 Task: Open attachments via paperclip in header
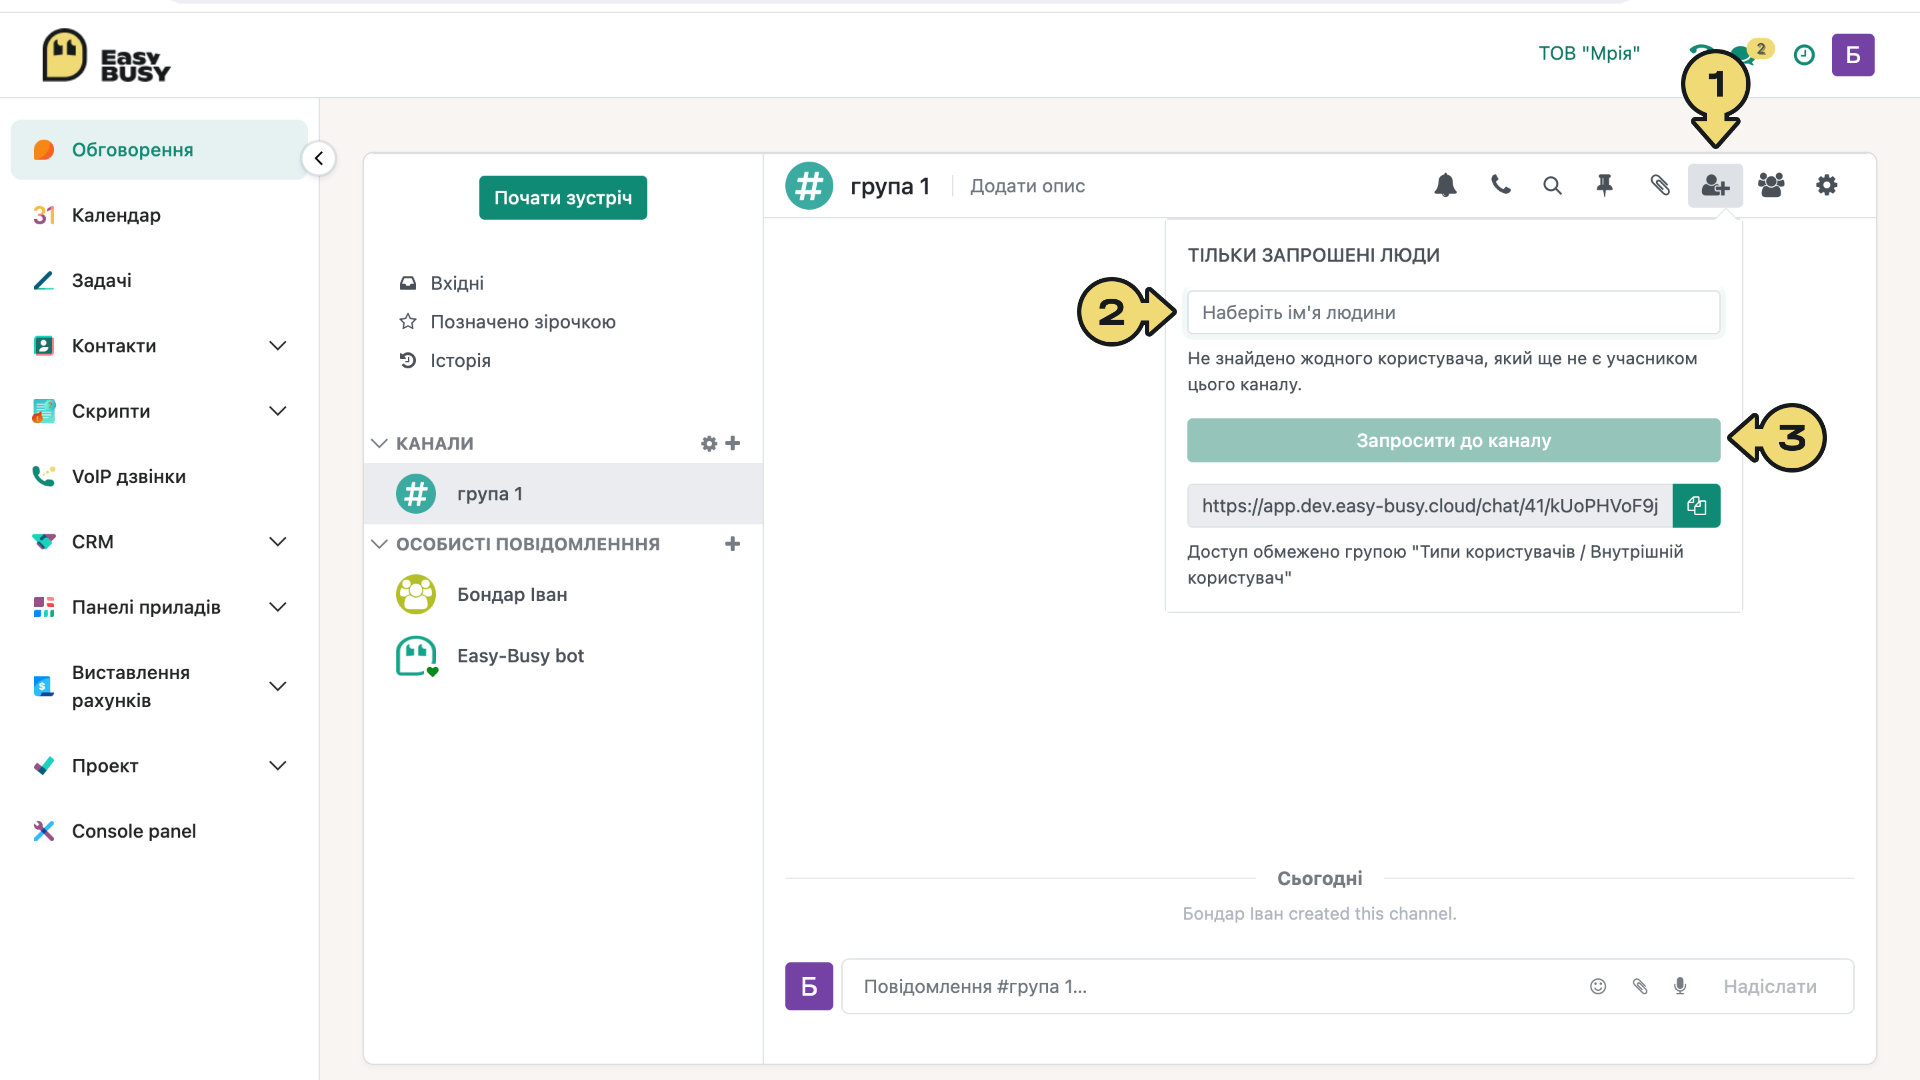click(x=1660, y=185)
